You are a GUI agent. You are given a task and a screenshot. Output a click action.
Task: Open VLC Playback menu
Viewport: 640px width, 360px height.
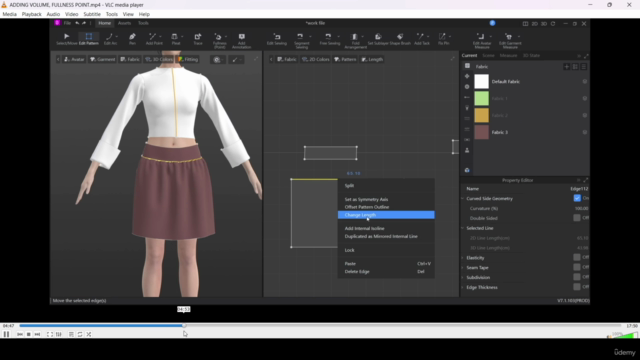[31, 14]
